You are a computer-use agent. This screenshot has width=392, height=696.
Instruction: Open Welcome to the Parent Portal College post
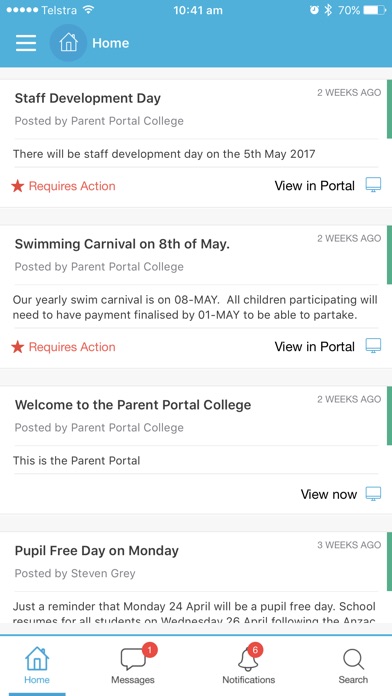coord(133,405)
